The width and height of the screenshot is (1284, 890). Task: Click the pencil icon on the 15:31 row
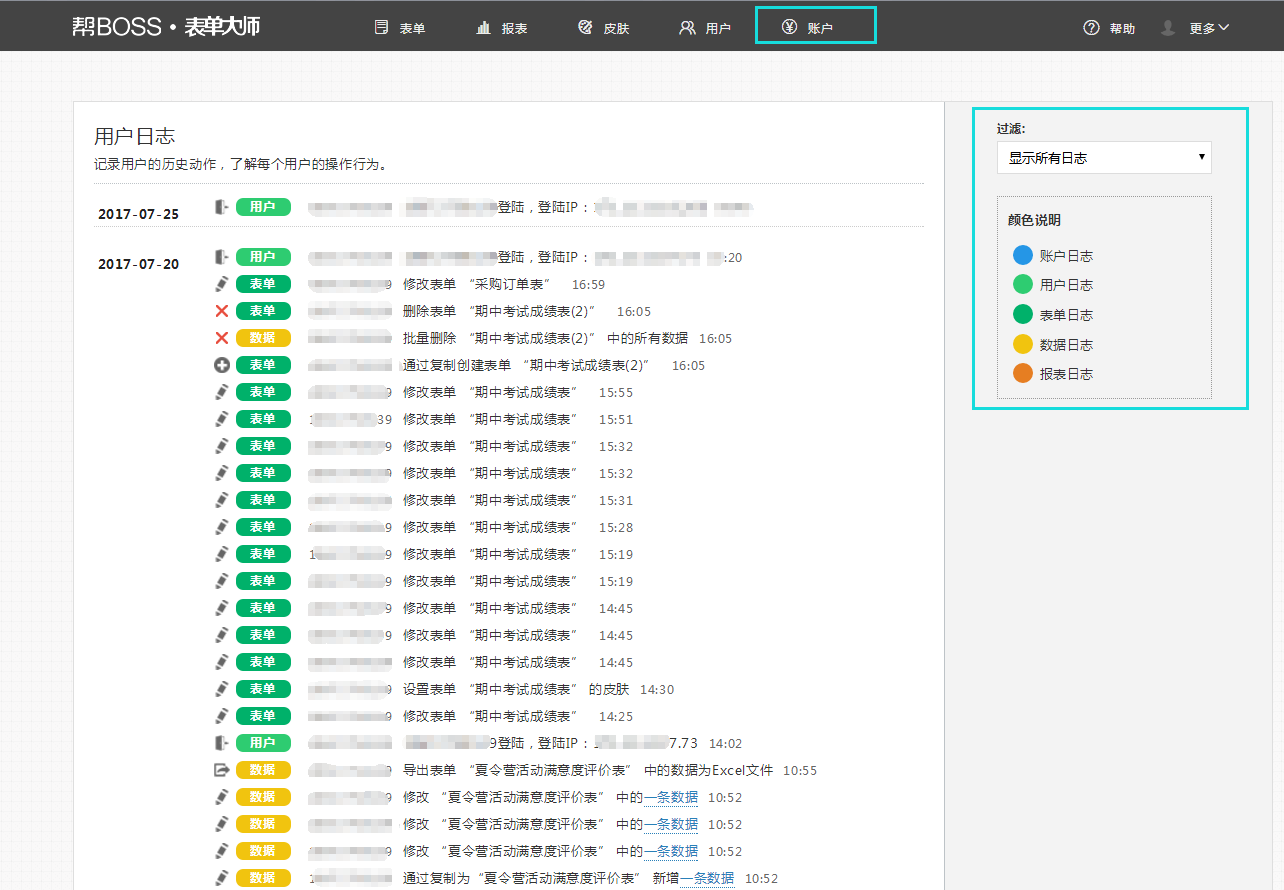coord(222,500)
